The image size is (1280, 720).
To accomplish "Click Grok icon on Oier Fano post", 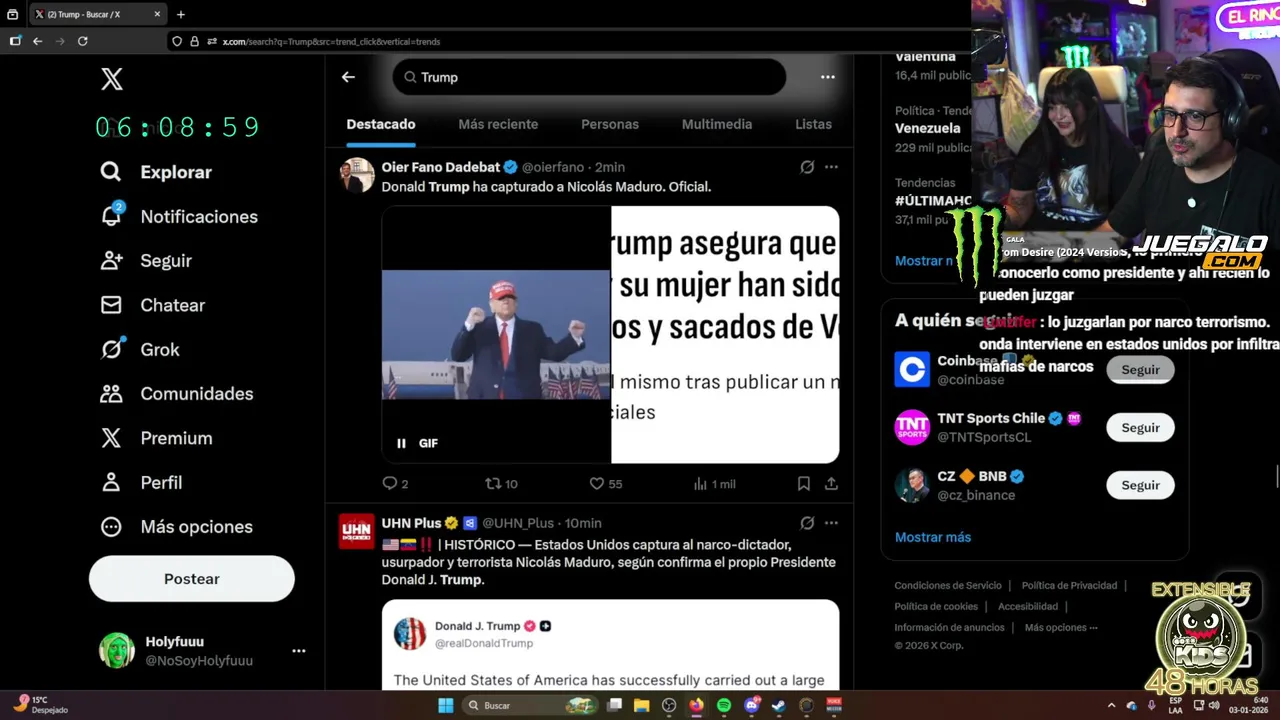I will pyautogui.click(x=807, y=167).
